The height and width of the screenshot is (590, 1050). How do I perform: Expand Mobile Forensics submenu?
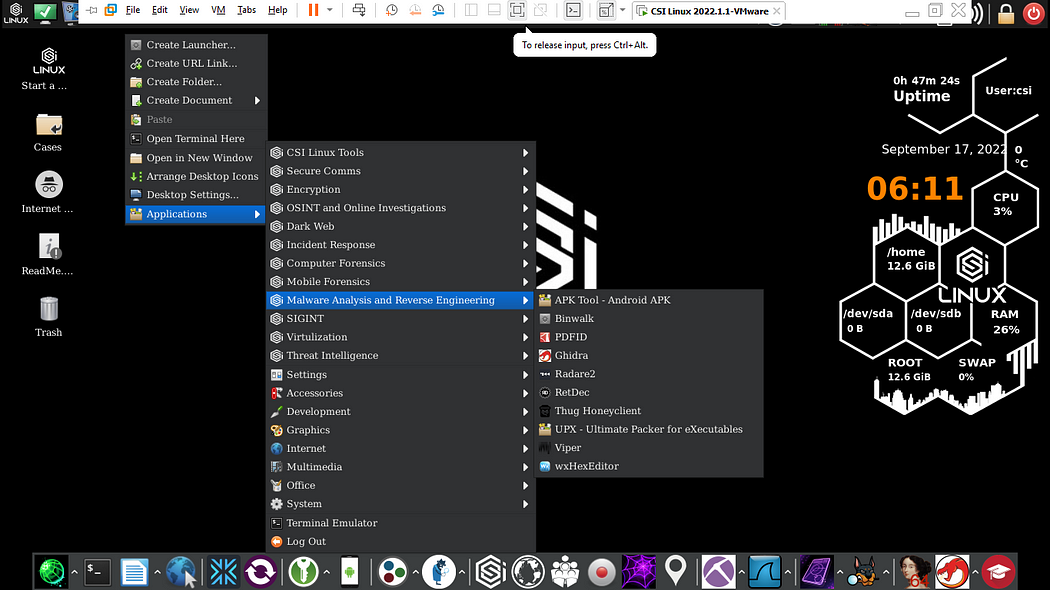coord(400,281)
